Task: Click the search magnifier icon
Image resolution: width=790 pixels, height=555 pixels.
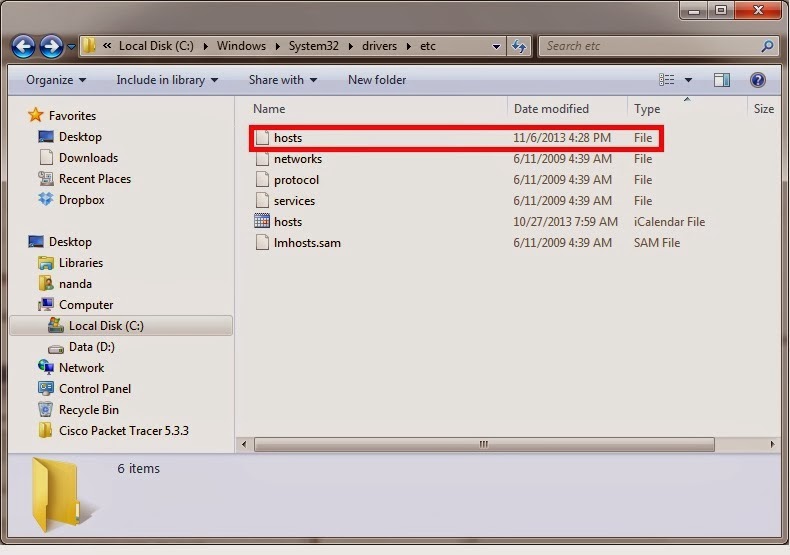Action: coord(767,46)
